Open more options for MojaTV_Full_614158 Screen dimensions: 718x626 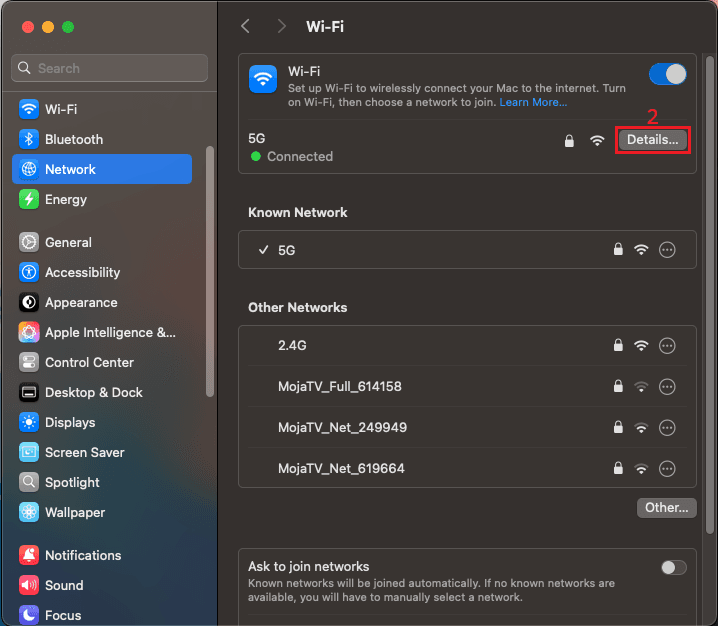click(668, 386)
